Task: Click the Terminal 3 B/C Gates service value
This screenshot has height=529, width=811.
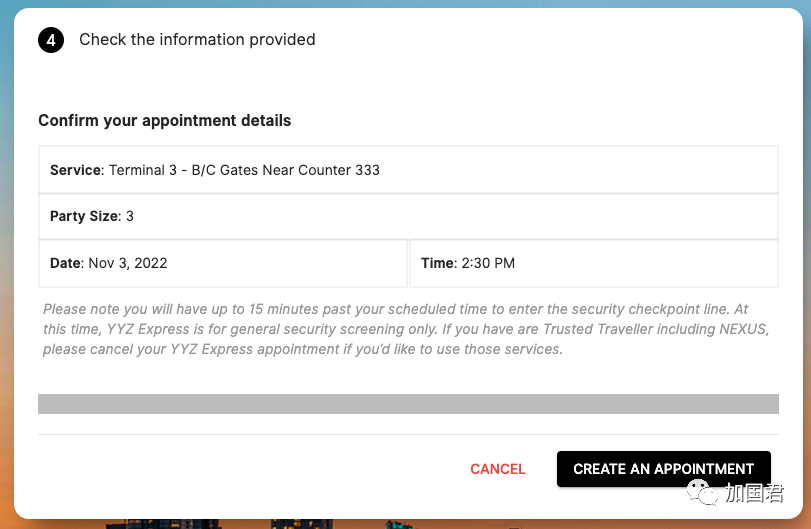Action: pyautogui.click(x=244, y=170)
